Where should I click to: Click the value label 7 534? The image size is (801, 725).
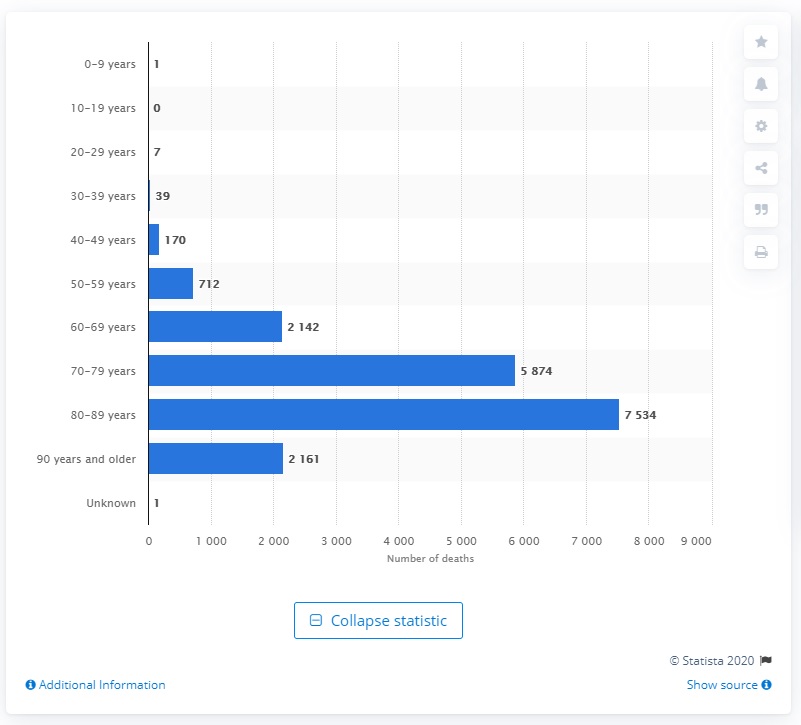point(640,415)
